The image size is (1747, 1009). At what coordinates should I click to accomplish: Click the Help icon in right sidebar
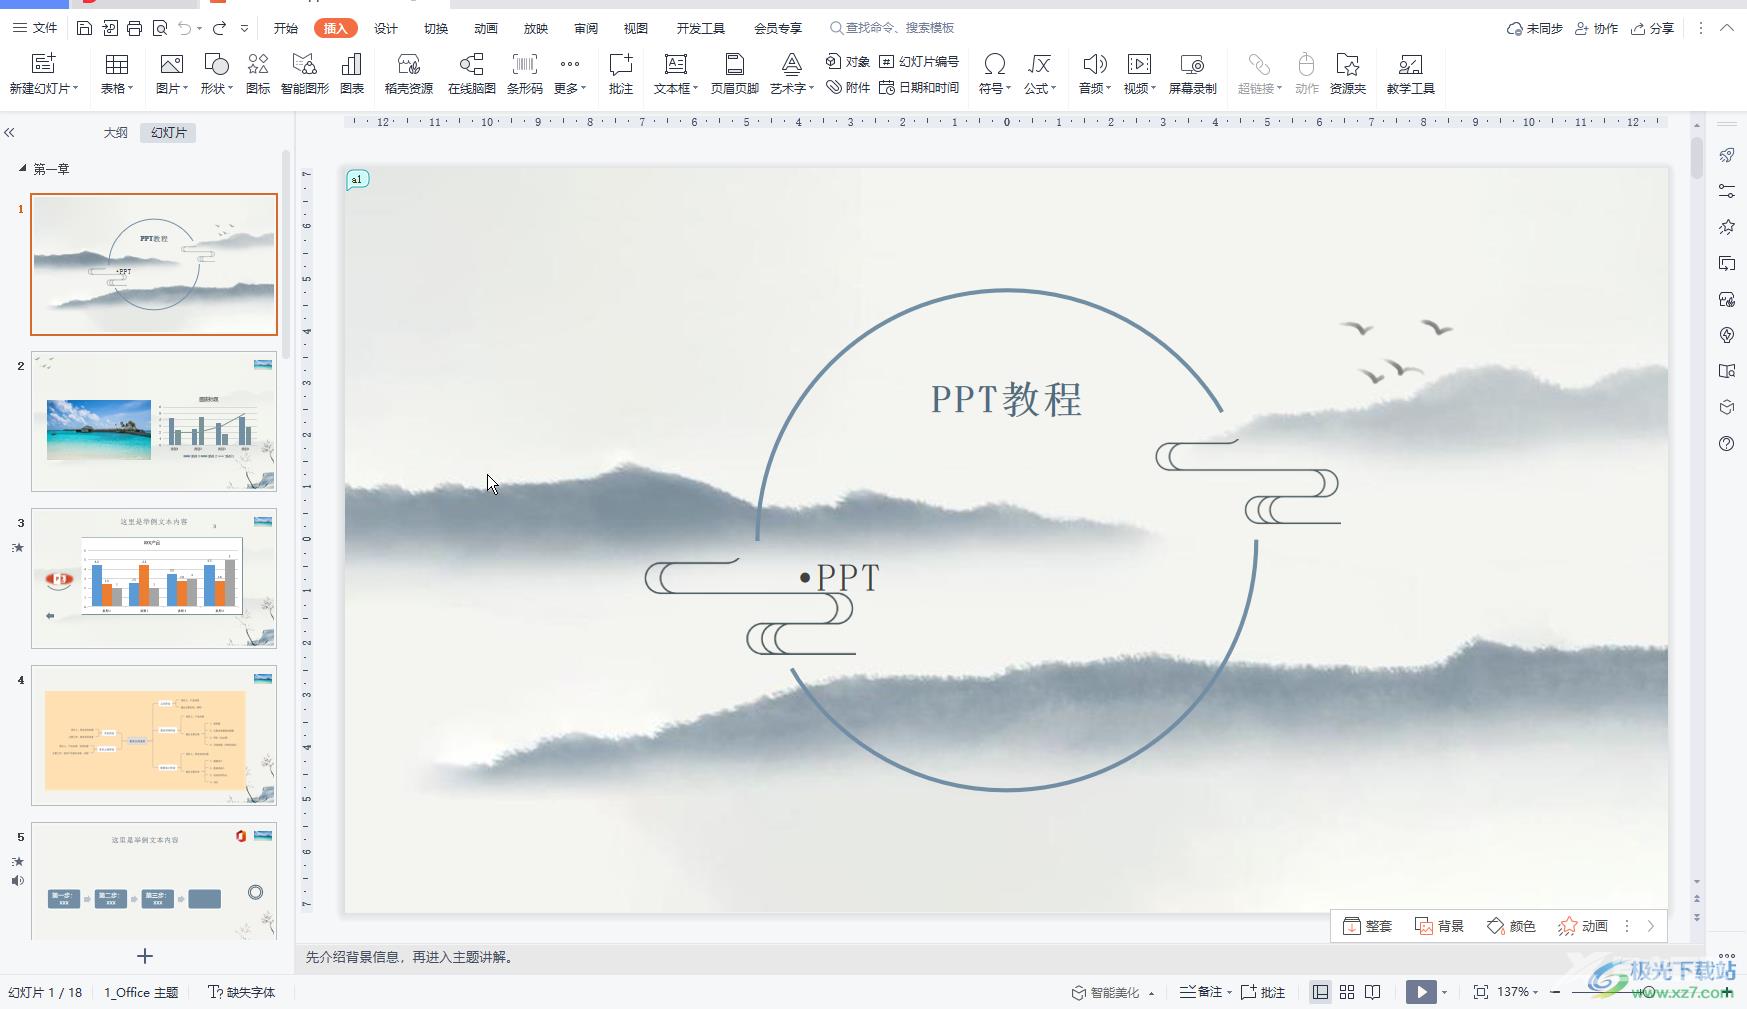click(x=1727, y=444)
